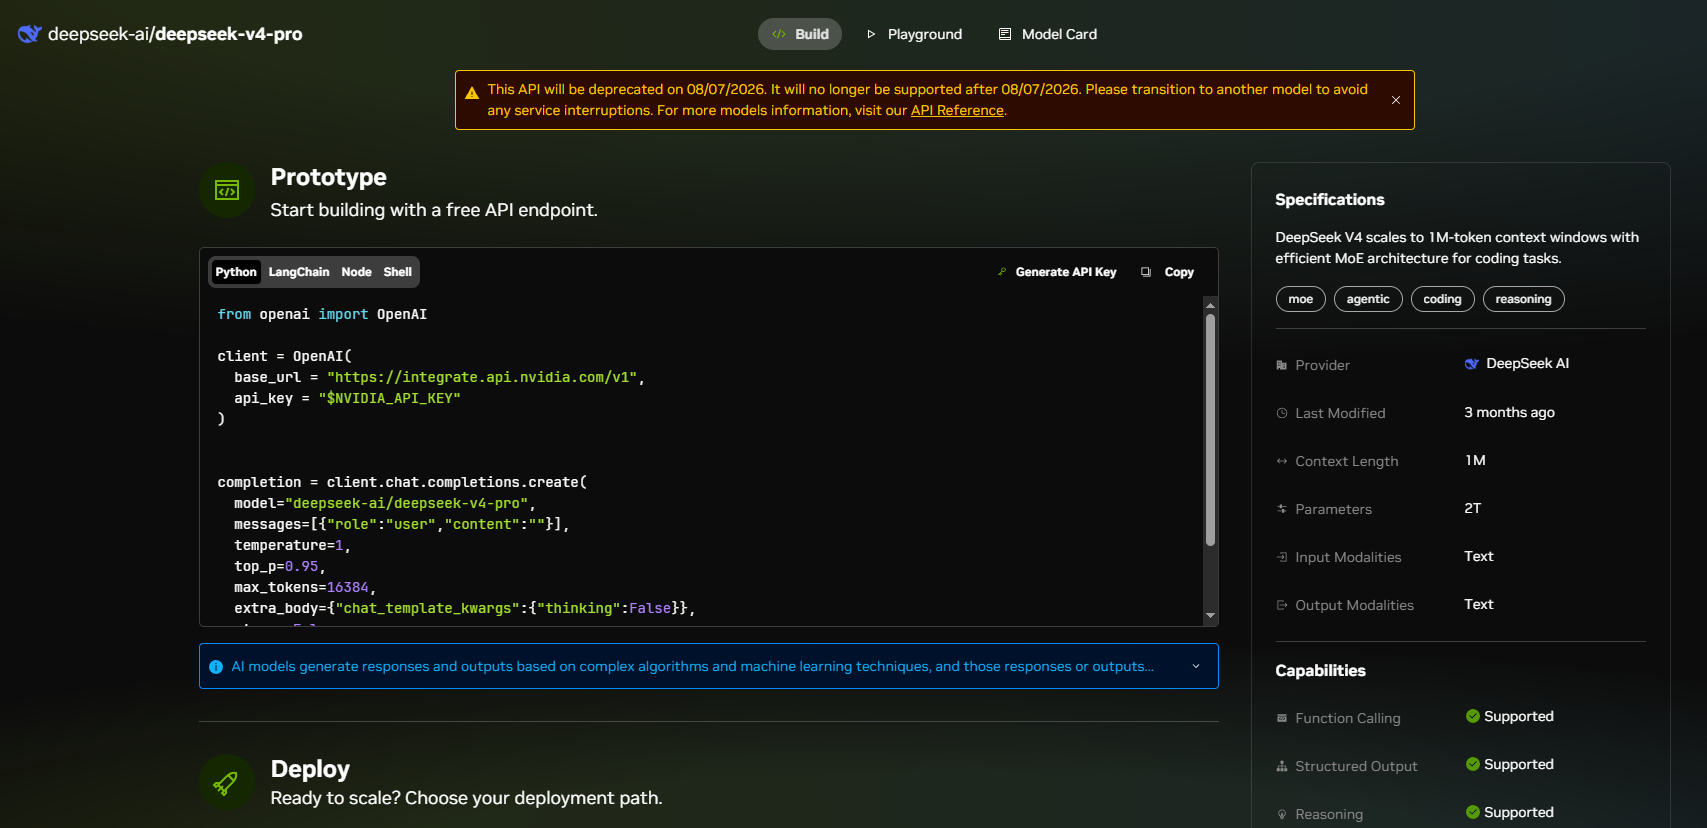
Task: Click the green check beside Structured Output
Action: coord(1473,764)
